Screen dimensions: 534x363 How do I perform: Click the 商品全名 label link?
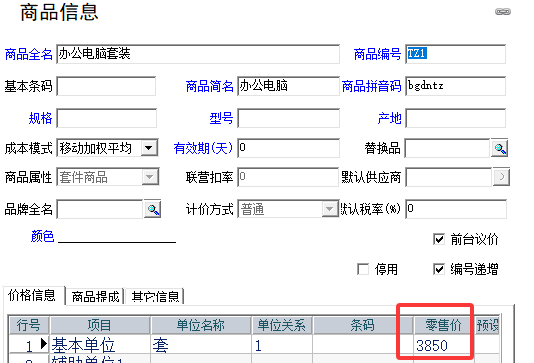[x=29, y=54]
